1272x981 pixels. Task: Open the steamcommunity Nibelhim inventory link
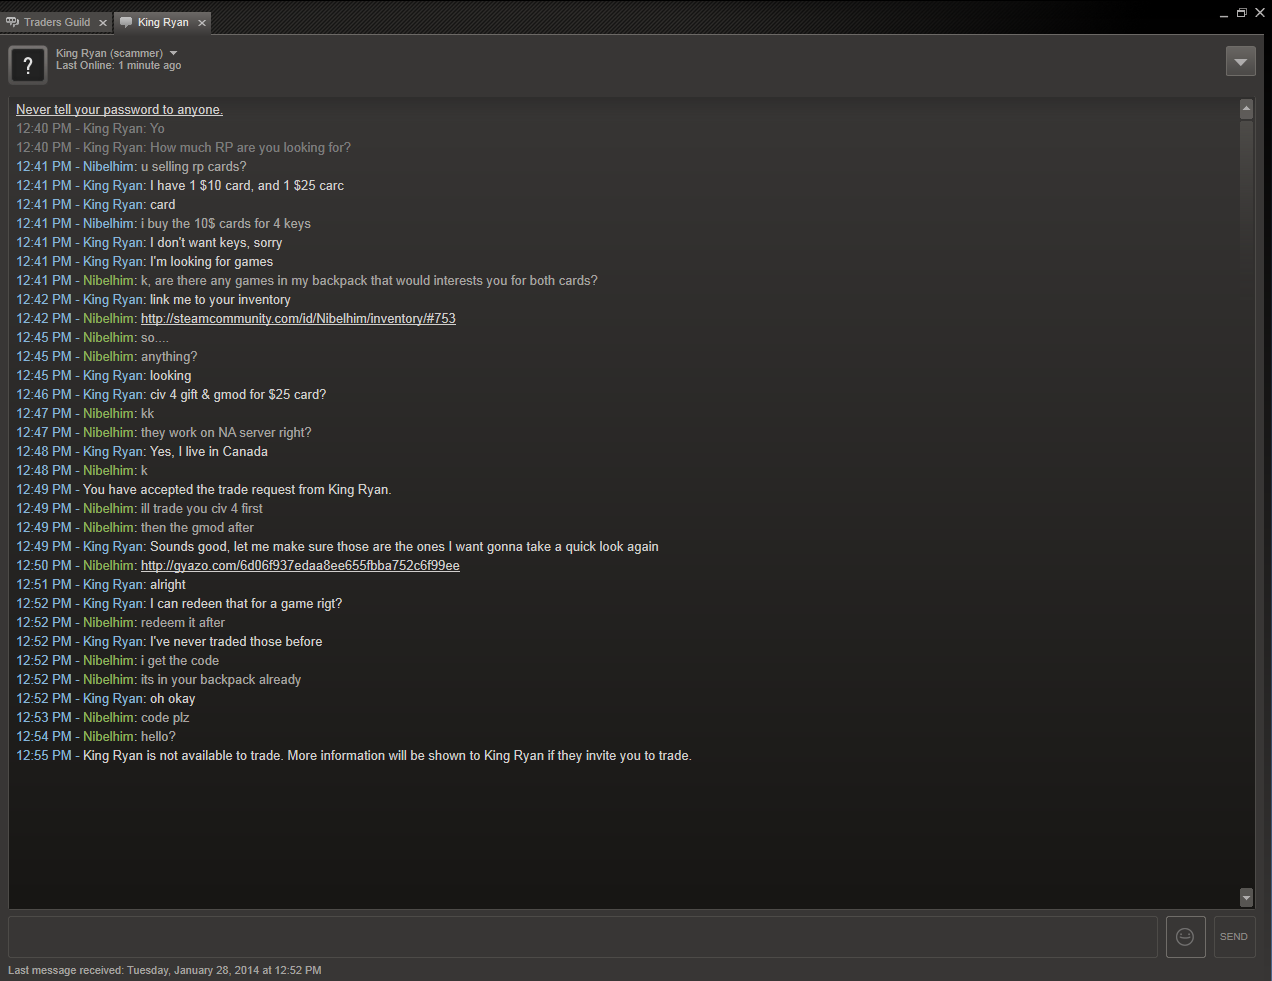(298, 319)
